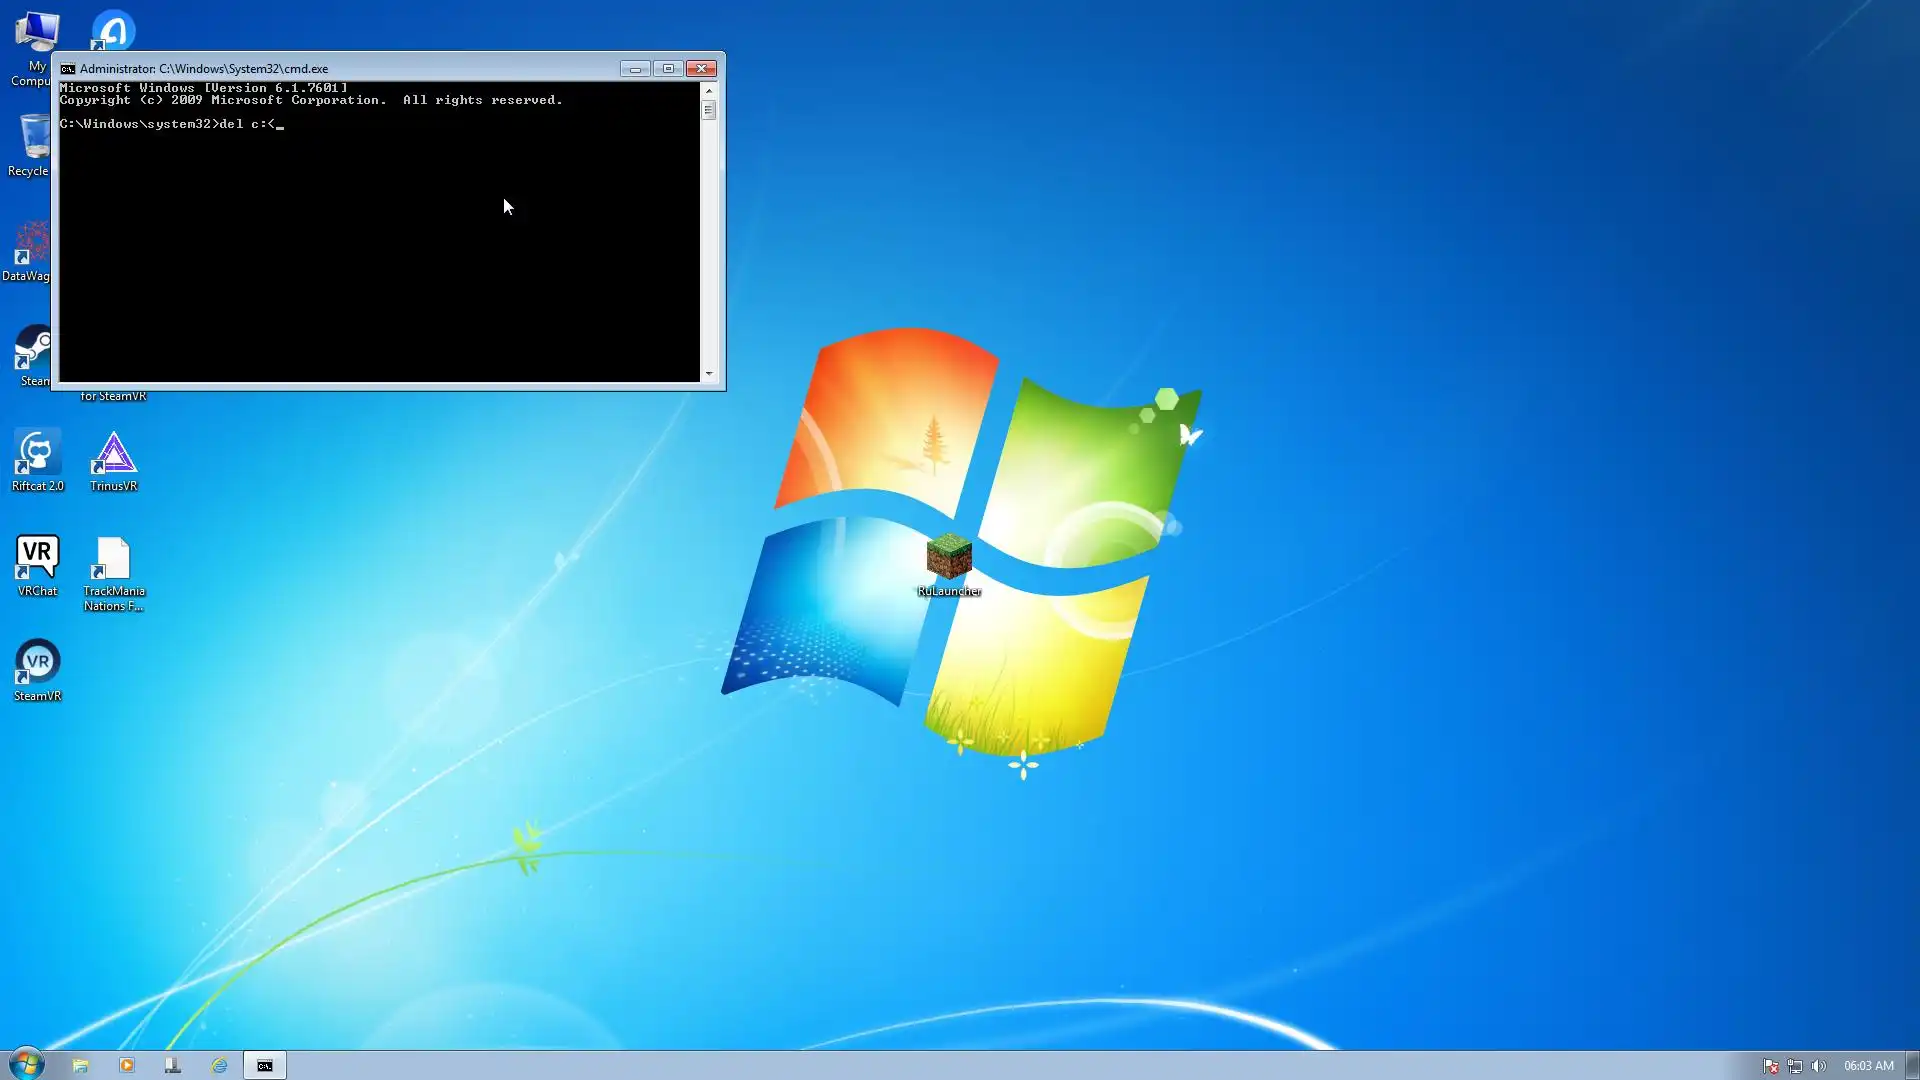
Task: Click Show Desktop strip at taskbar end
Action: [1912, 1066]
